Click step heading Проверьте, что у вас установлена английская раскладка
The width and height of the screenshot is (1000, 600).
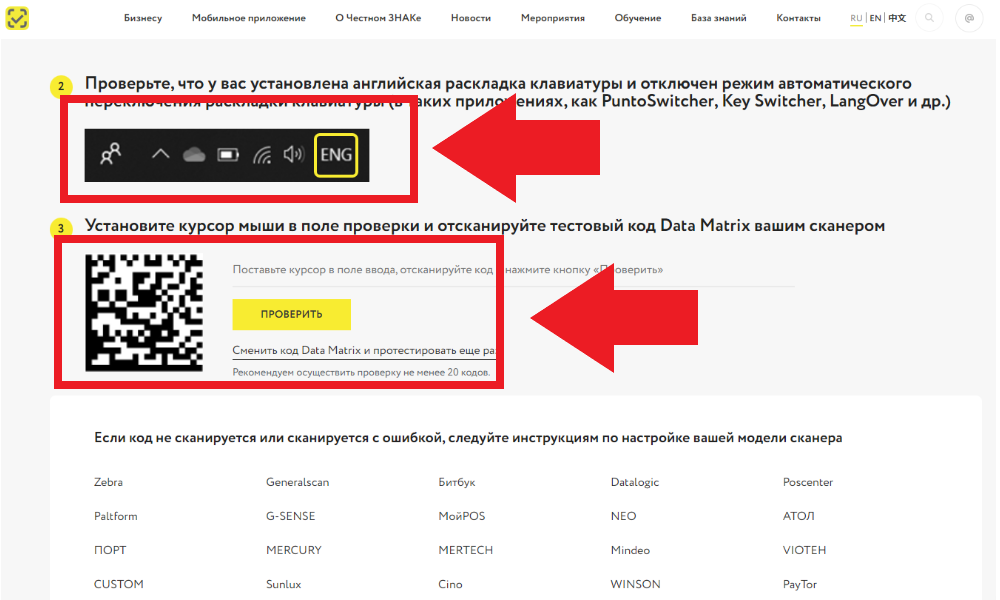click(x=517, y=92)
